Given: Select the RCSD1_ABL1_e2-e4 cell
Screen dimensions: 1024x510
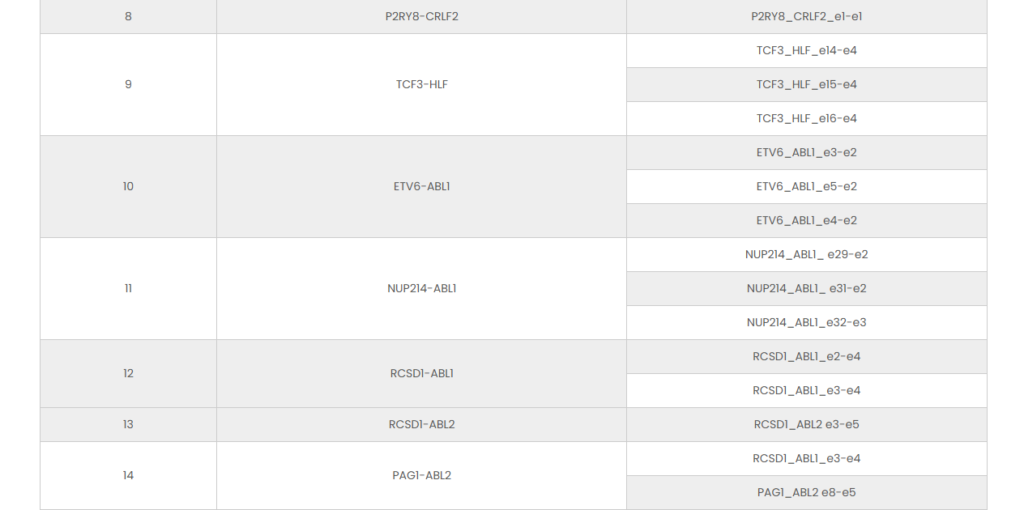Looking at the screenshot, I should coord(806,357).
